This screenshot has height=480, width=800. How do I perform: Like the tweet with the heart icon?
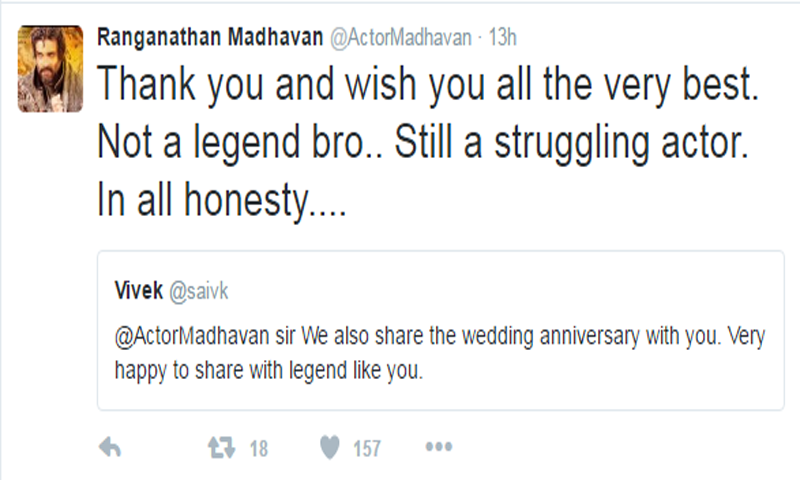coord(329,448)
